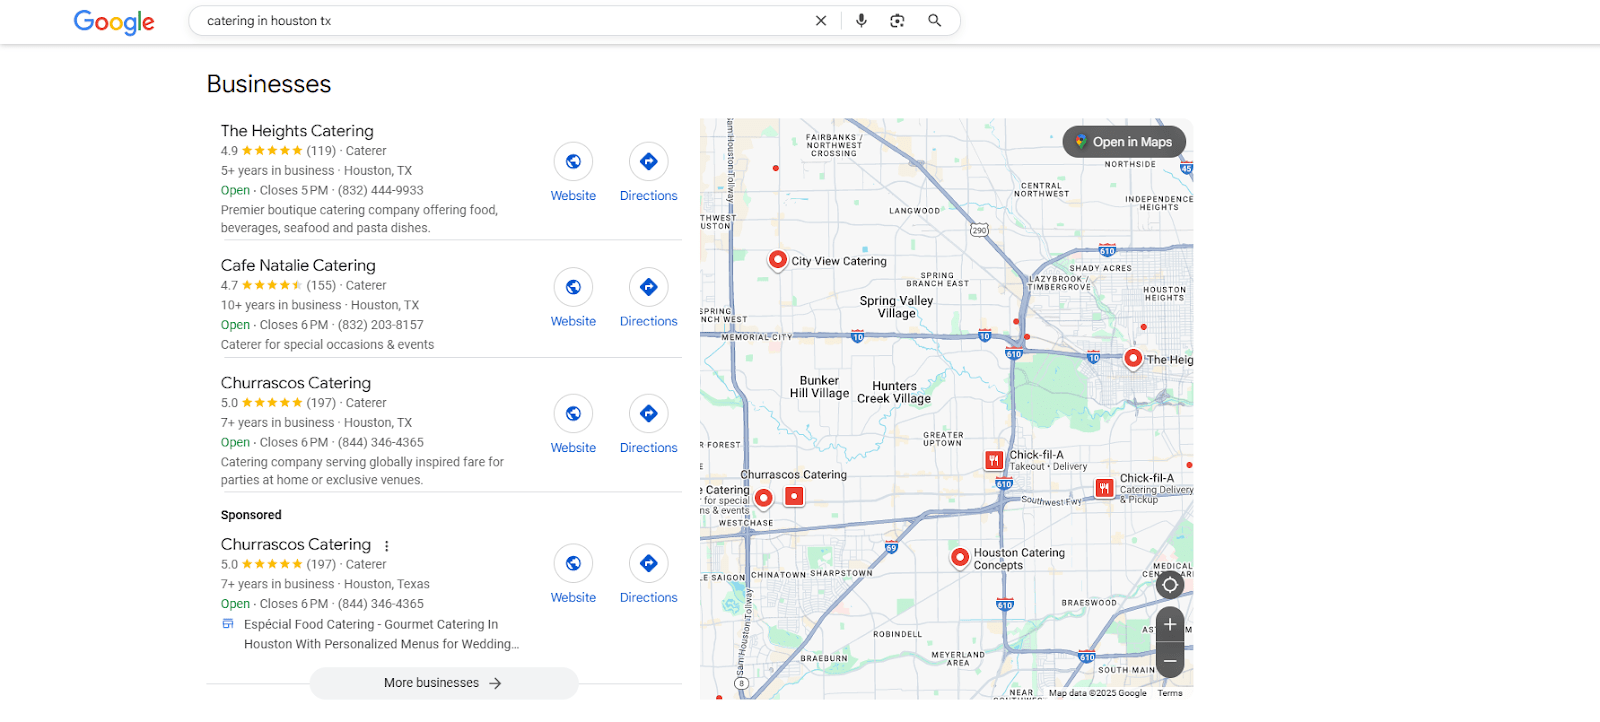Screen dimensions: 1600x722
Task: Click the Businesses heading
Action: pyautogui.click(x=269, y=84)
